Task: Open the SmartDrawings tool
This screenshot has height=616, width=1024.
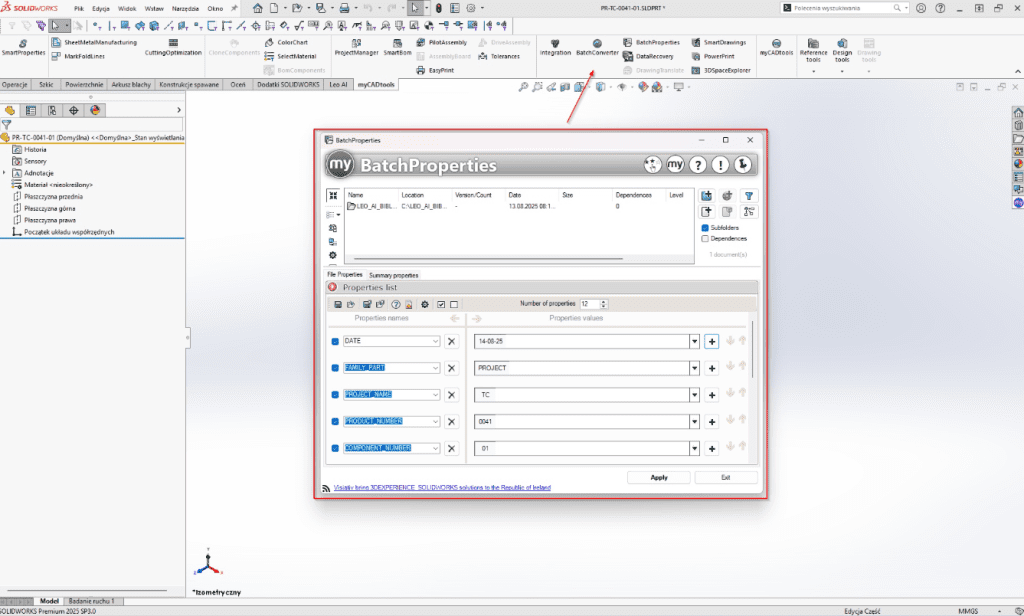Action: [718, 42]
